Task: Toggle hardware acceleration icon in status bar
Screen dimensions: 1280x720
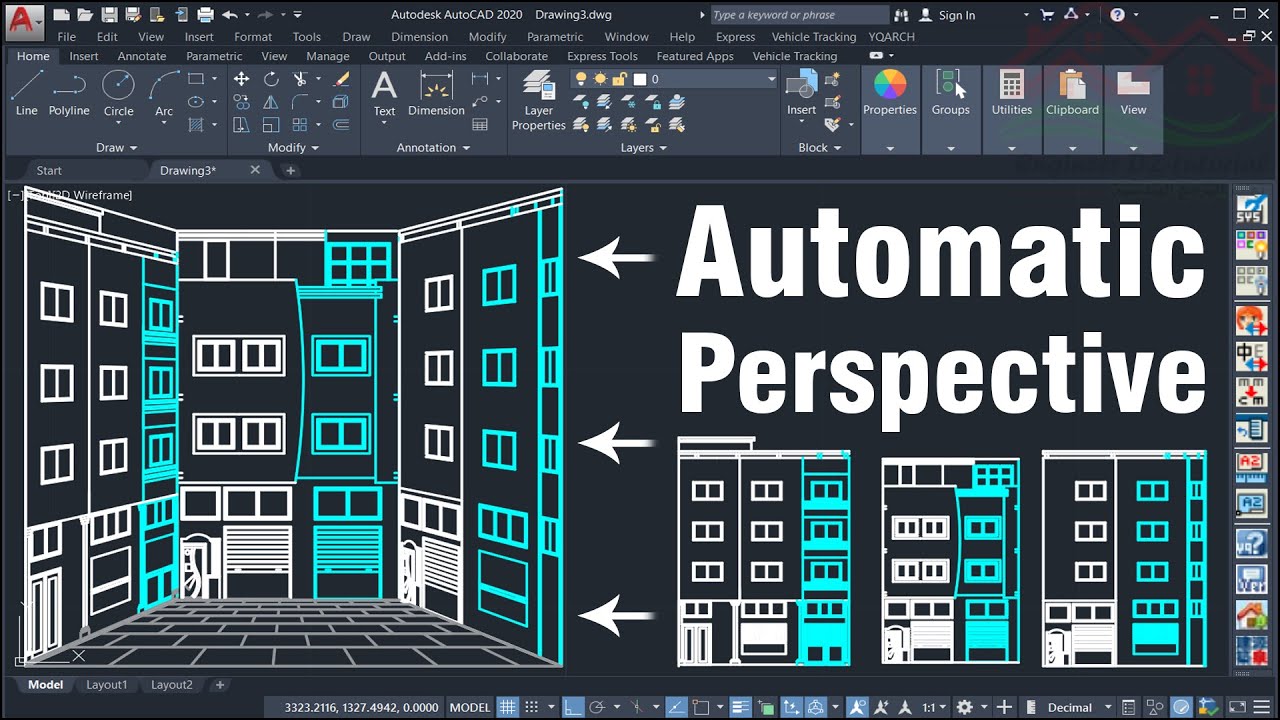Action: point(1182,707)
